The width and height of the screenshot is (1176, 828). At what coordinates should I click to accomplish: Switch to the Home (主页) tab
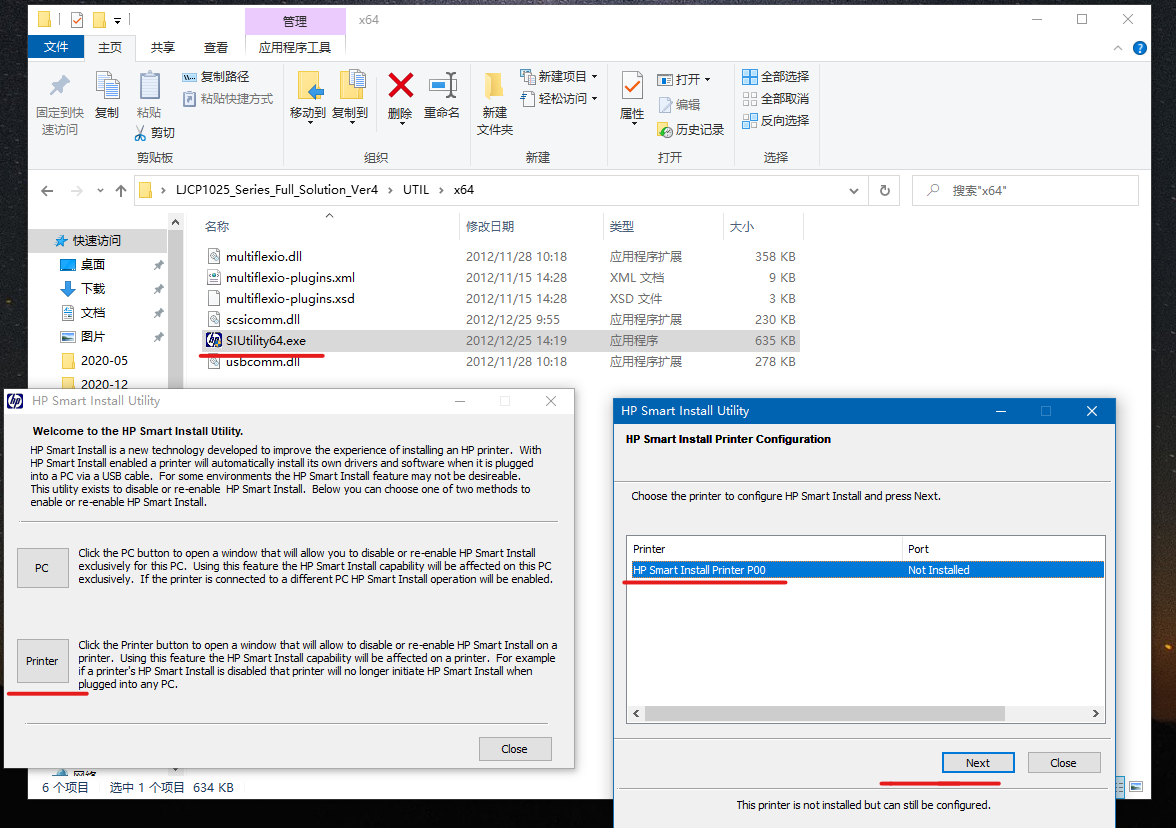110,47
